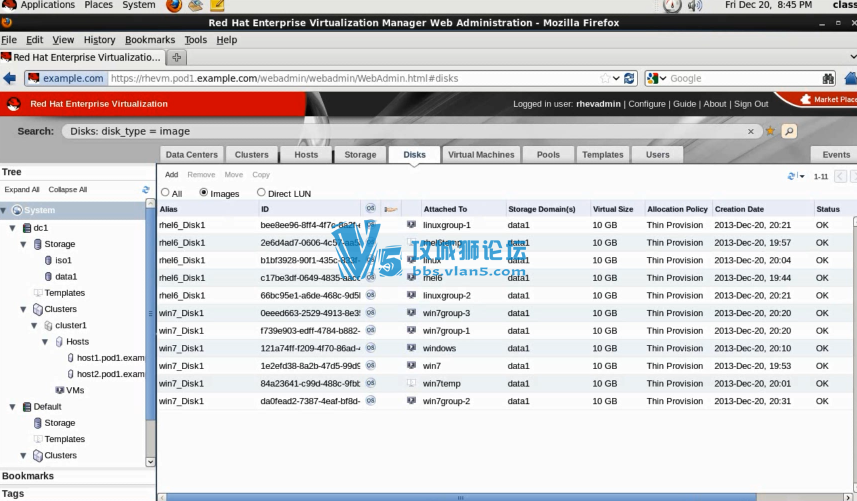Open the Google search engine dropdown
857x501 pixels.
662,79
